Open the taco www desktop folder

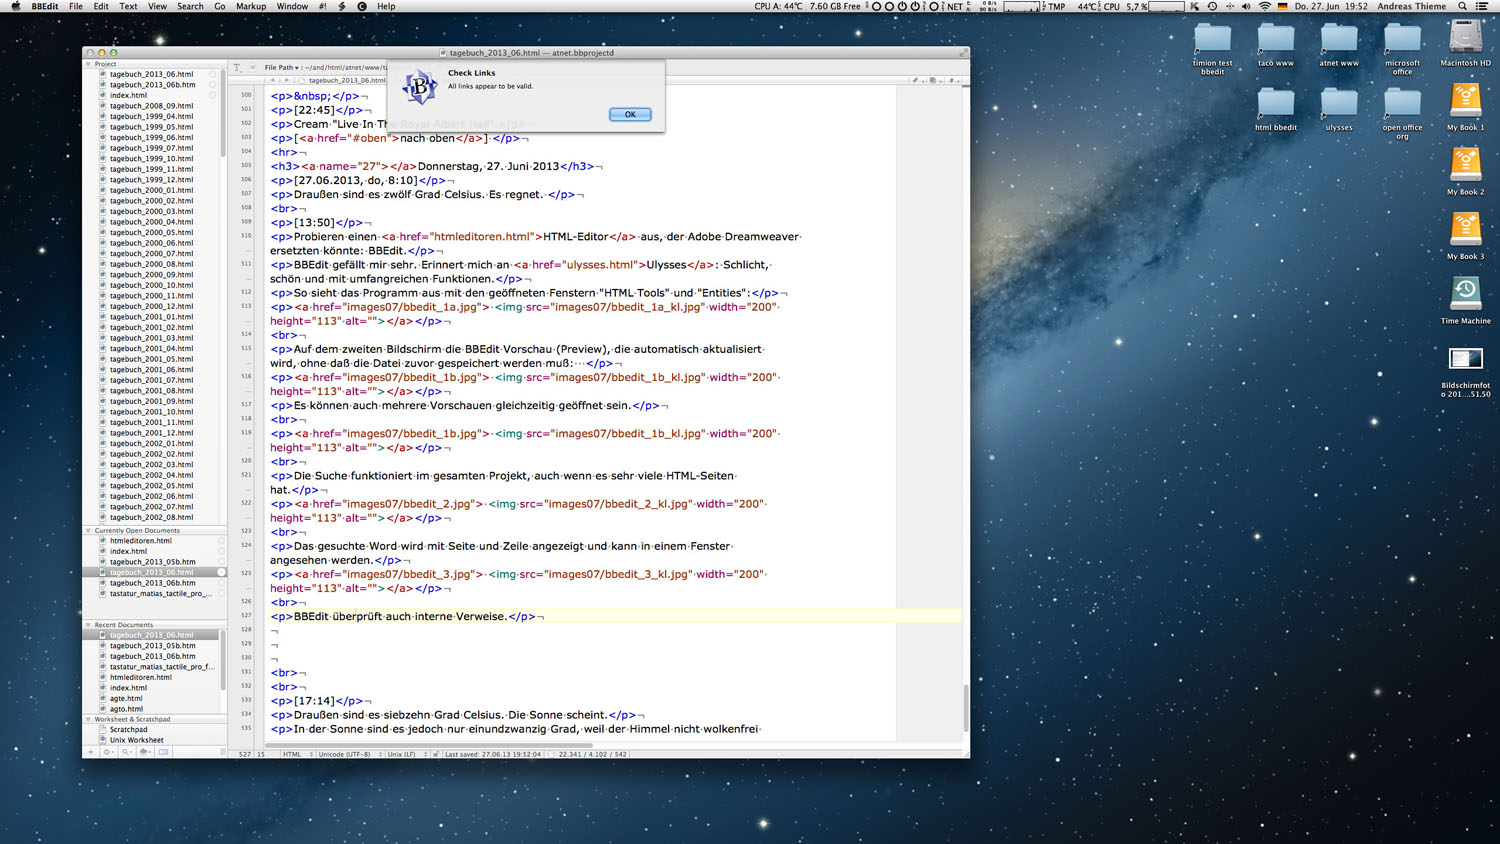[1275, 40]
